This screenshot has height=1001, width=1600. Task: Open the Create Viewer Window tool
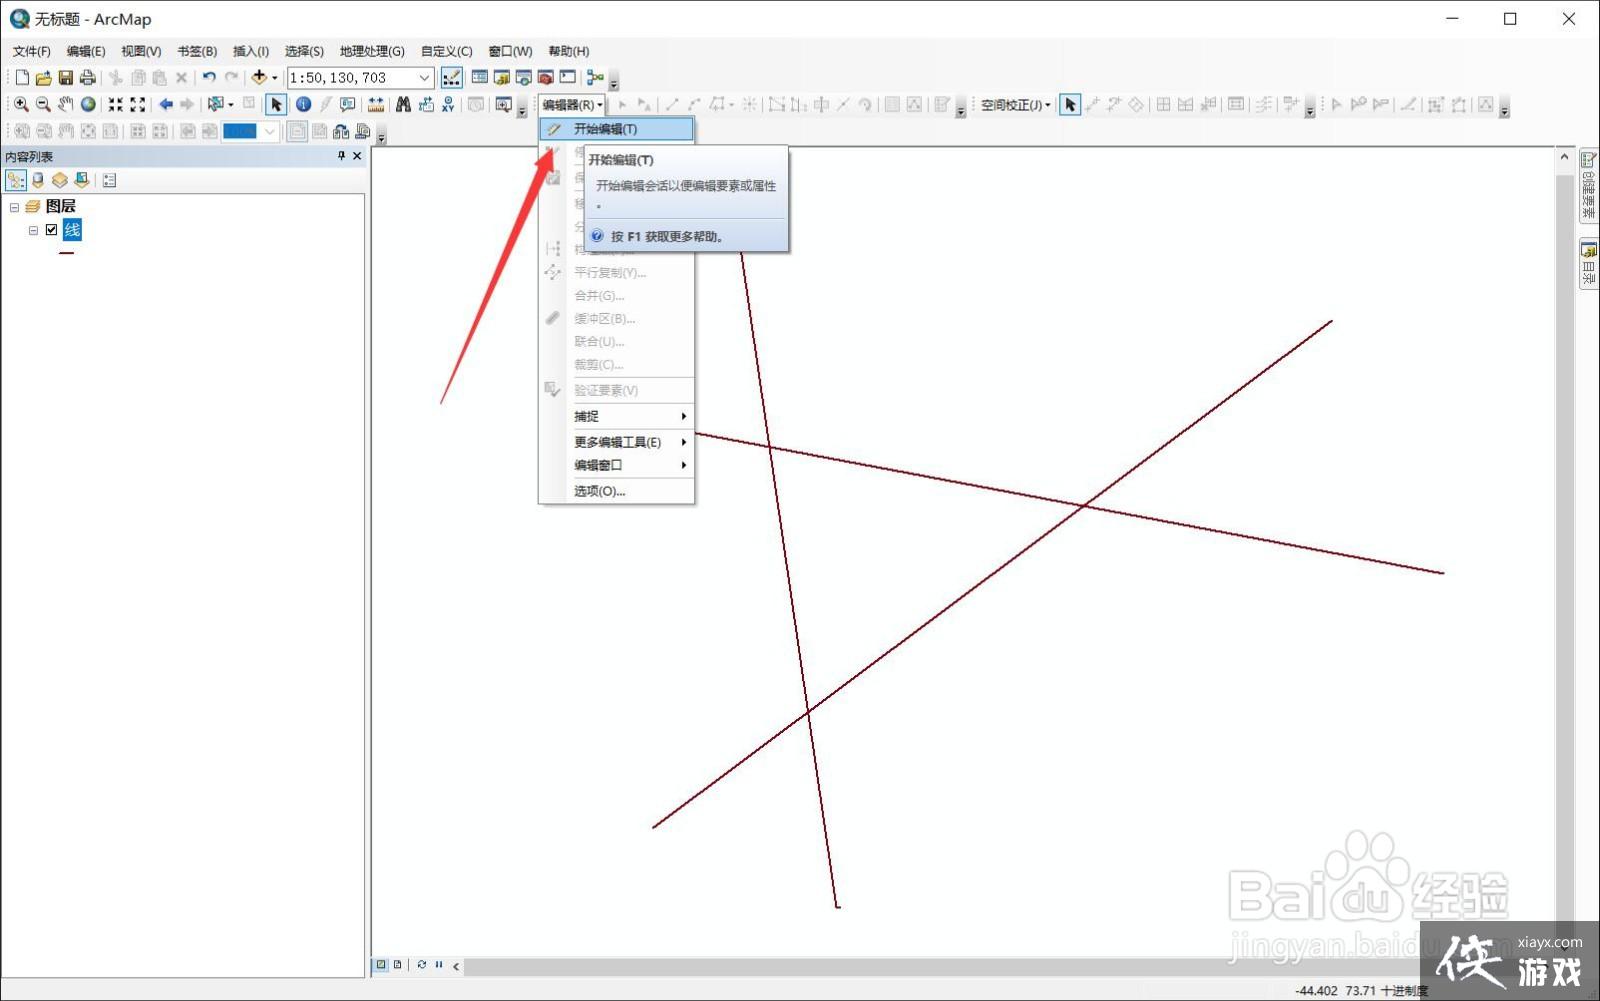tap(503, 105)
